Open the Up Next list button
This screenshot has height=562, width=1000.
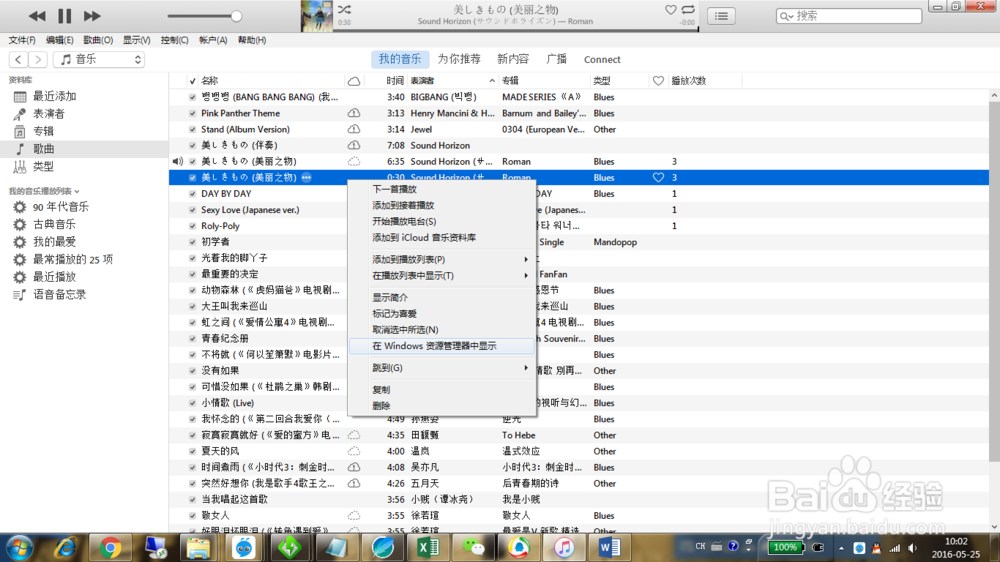coord(721,16)
